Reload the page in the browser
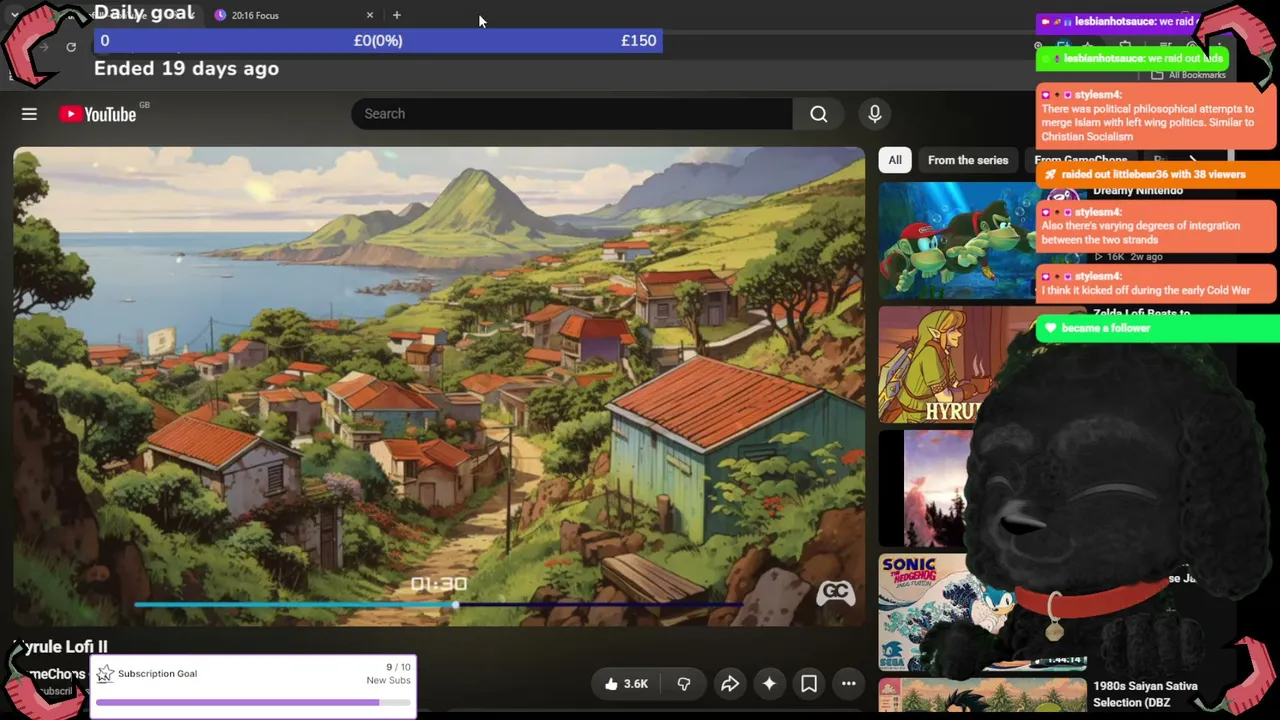 tap(71, 47)
